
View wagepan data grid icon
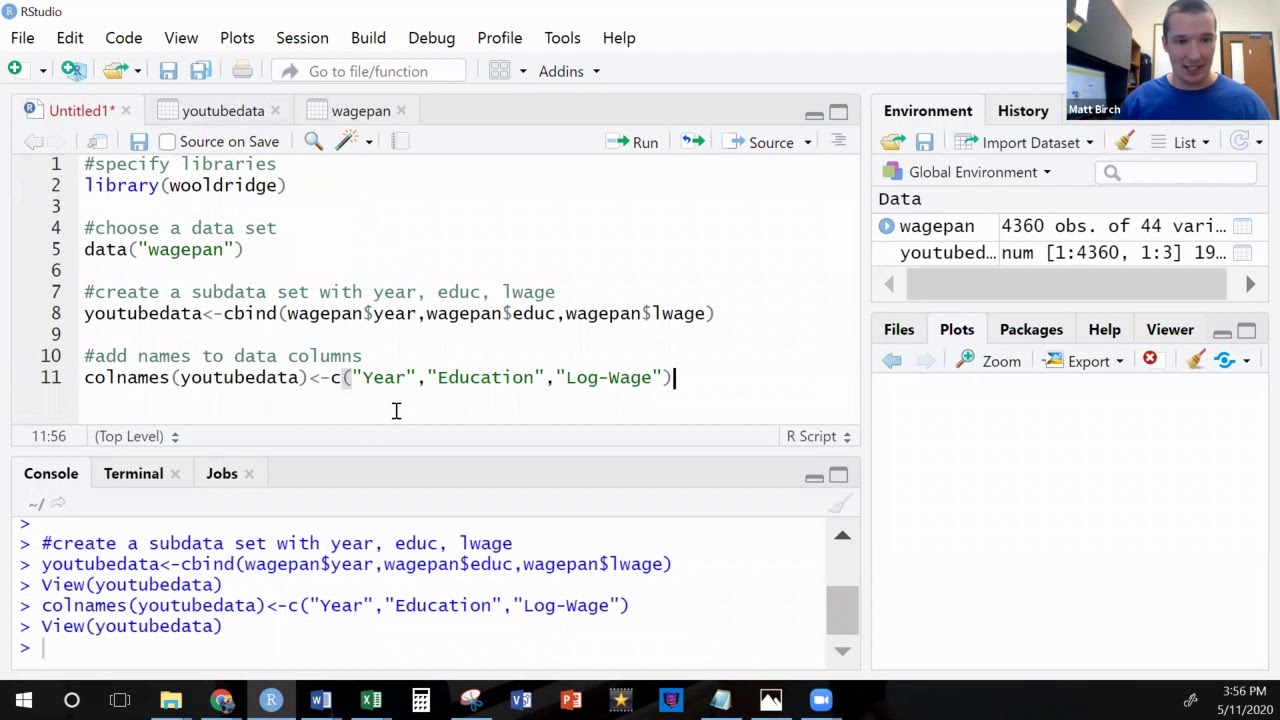coord(1242,226)
